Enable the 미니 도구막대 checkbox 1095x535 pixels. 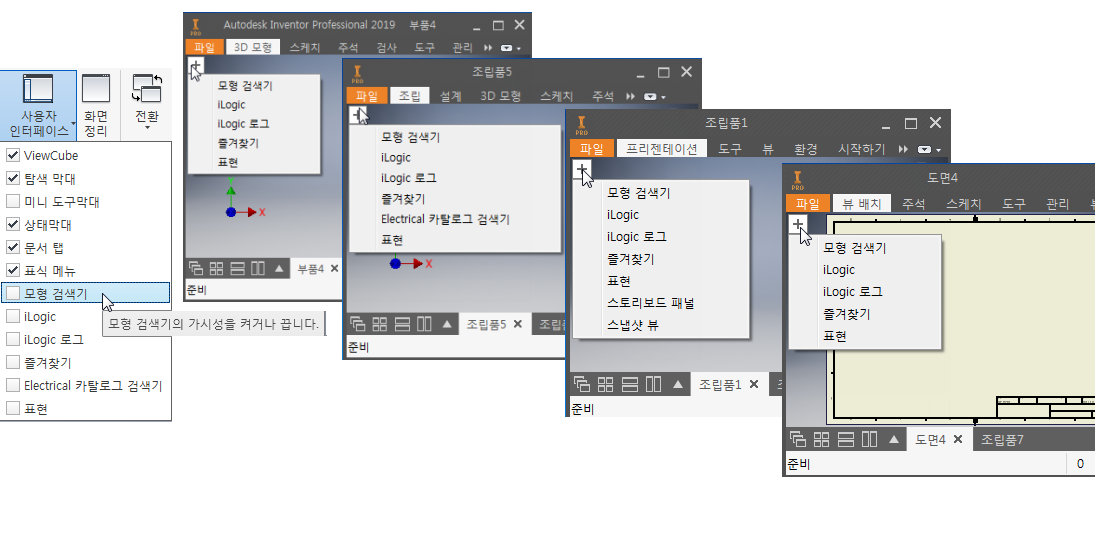coord(13,202)
